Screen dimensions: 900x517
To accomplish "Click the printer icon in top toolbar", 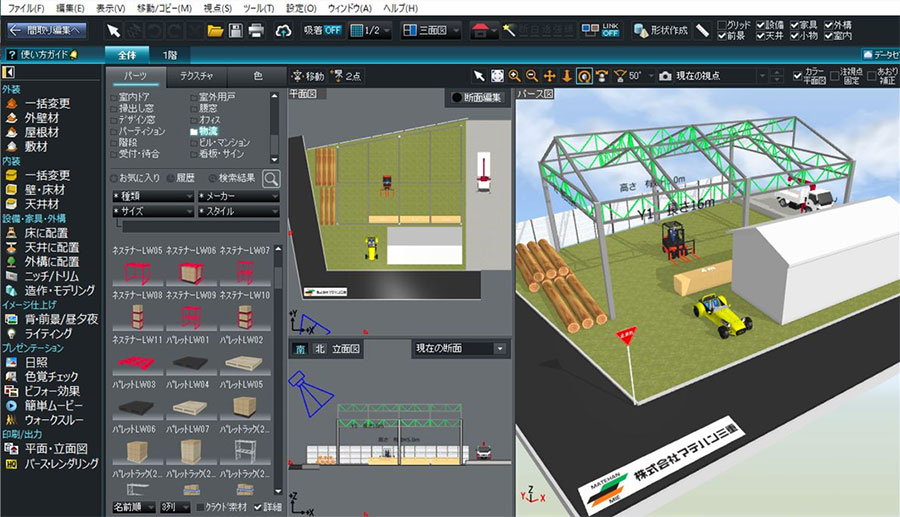I will (x=256, y=30).
